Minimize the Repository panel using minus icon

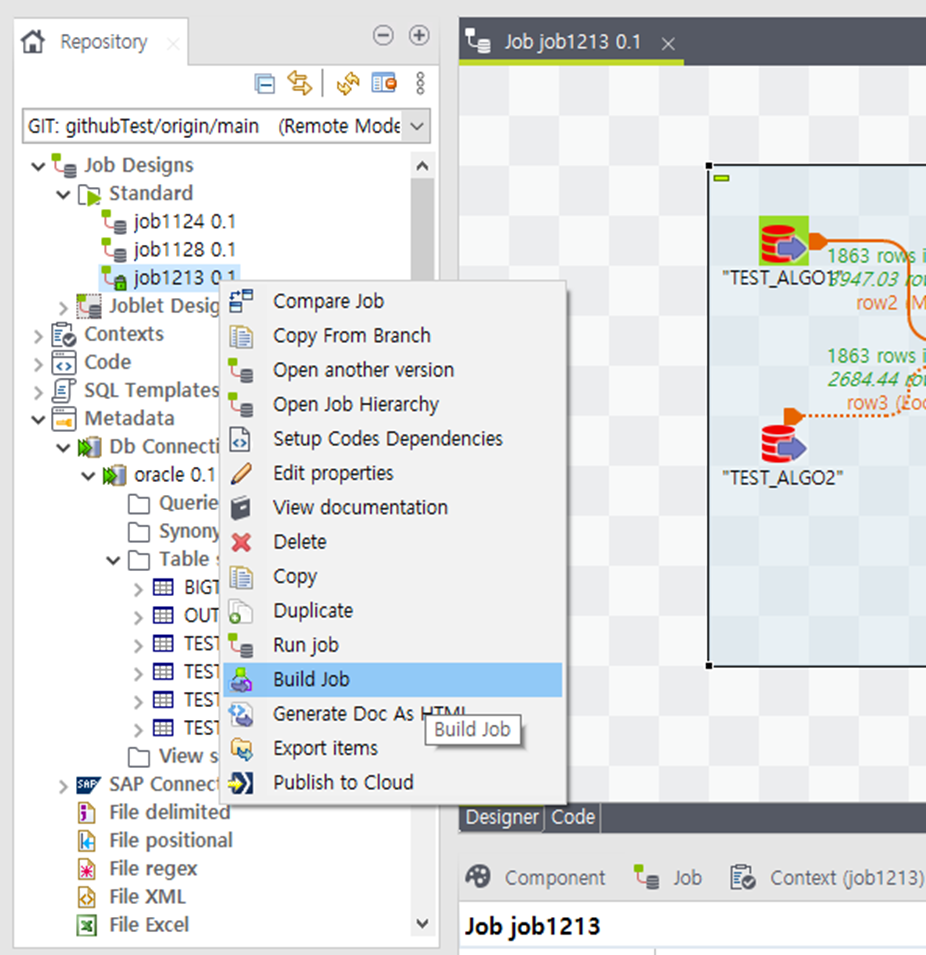click(x=383, y=35)
